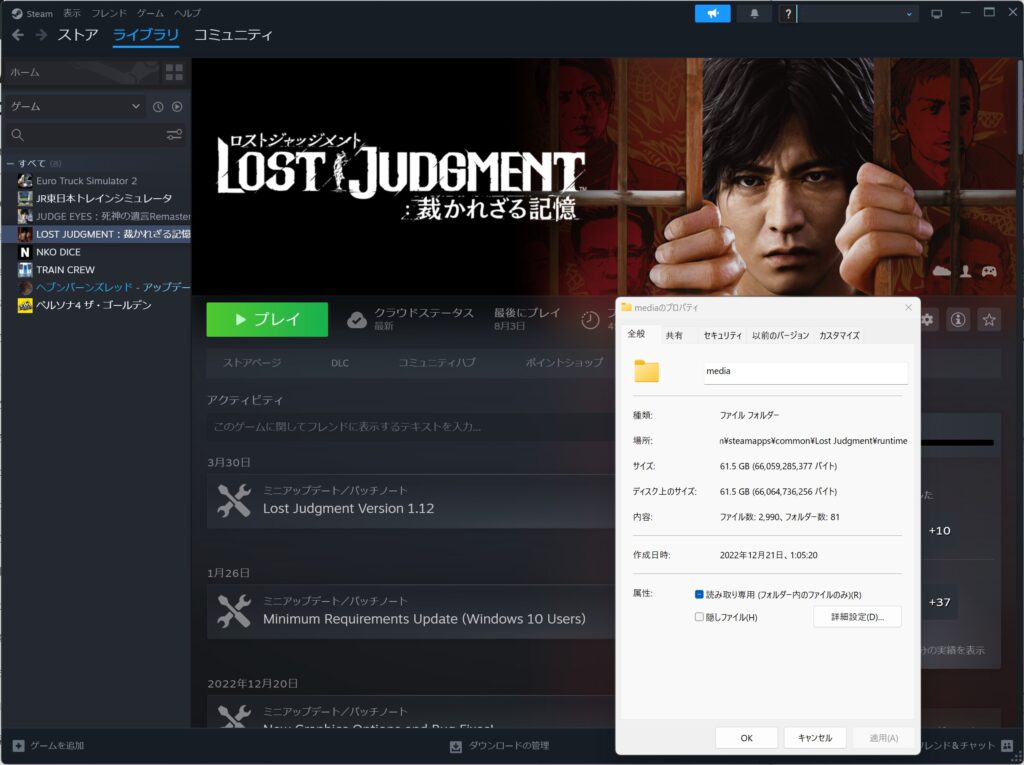Expand the ゲーム filter dropdown
This screenshot has width=1024, height=765.
[76, 106]
